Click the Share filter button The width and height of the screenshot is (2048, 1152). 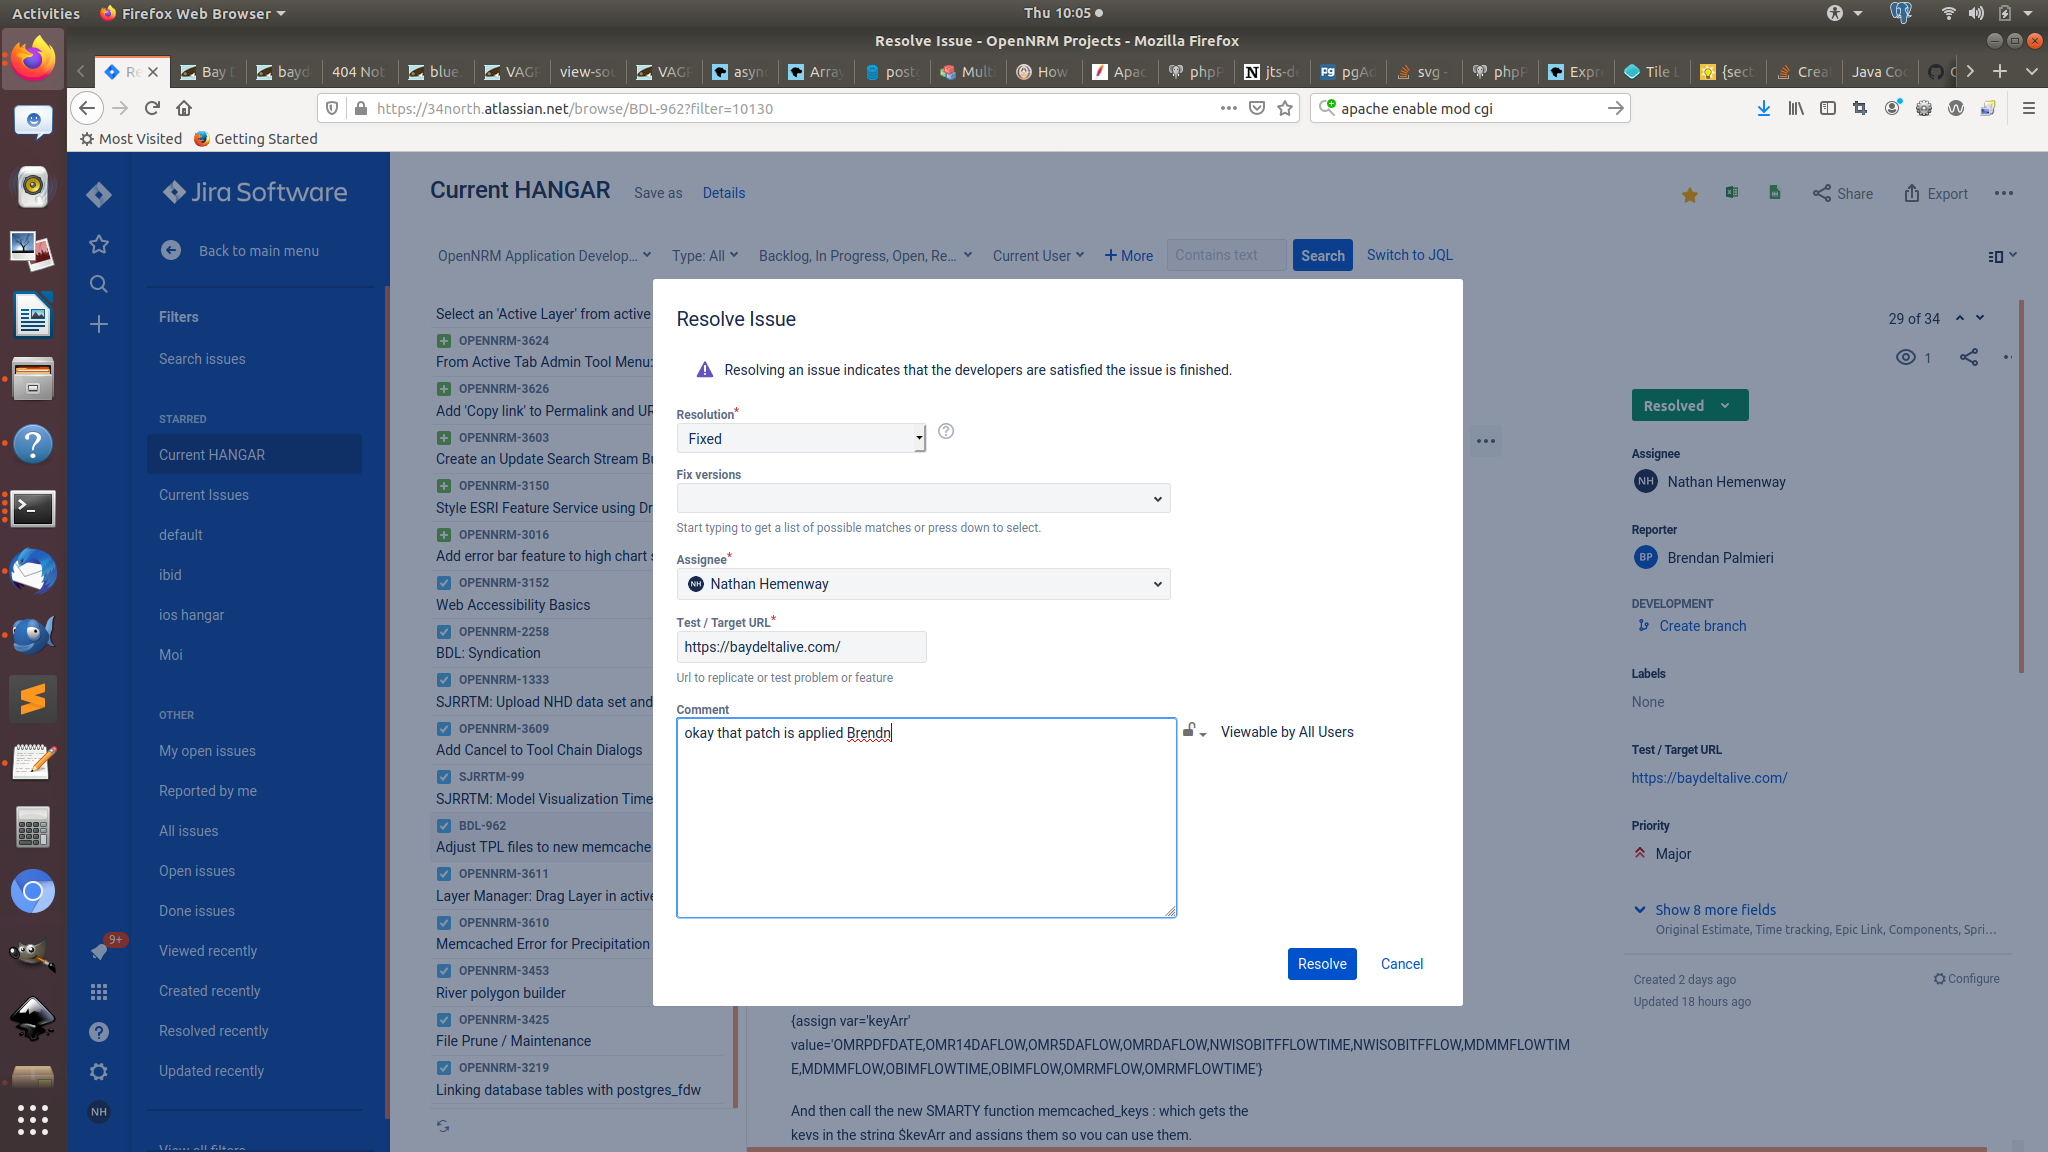point(1842,194)
